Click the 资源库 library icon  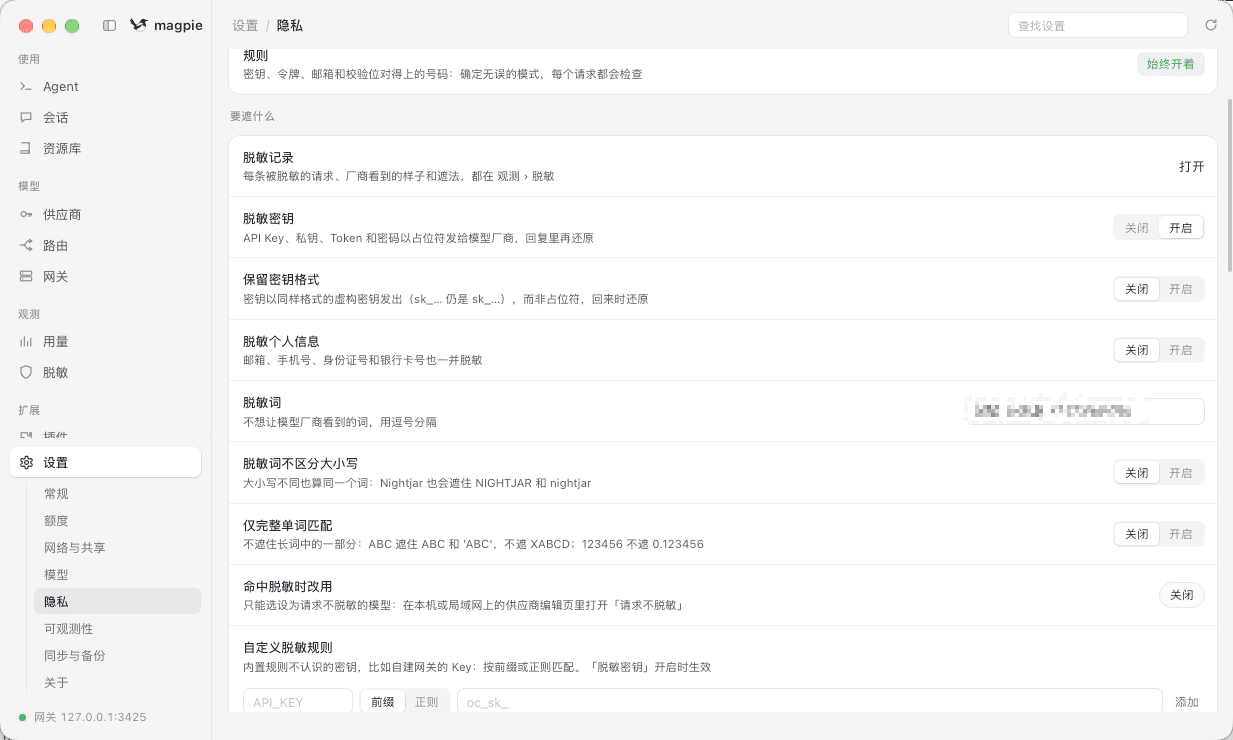click(x=26, y=149)
